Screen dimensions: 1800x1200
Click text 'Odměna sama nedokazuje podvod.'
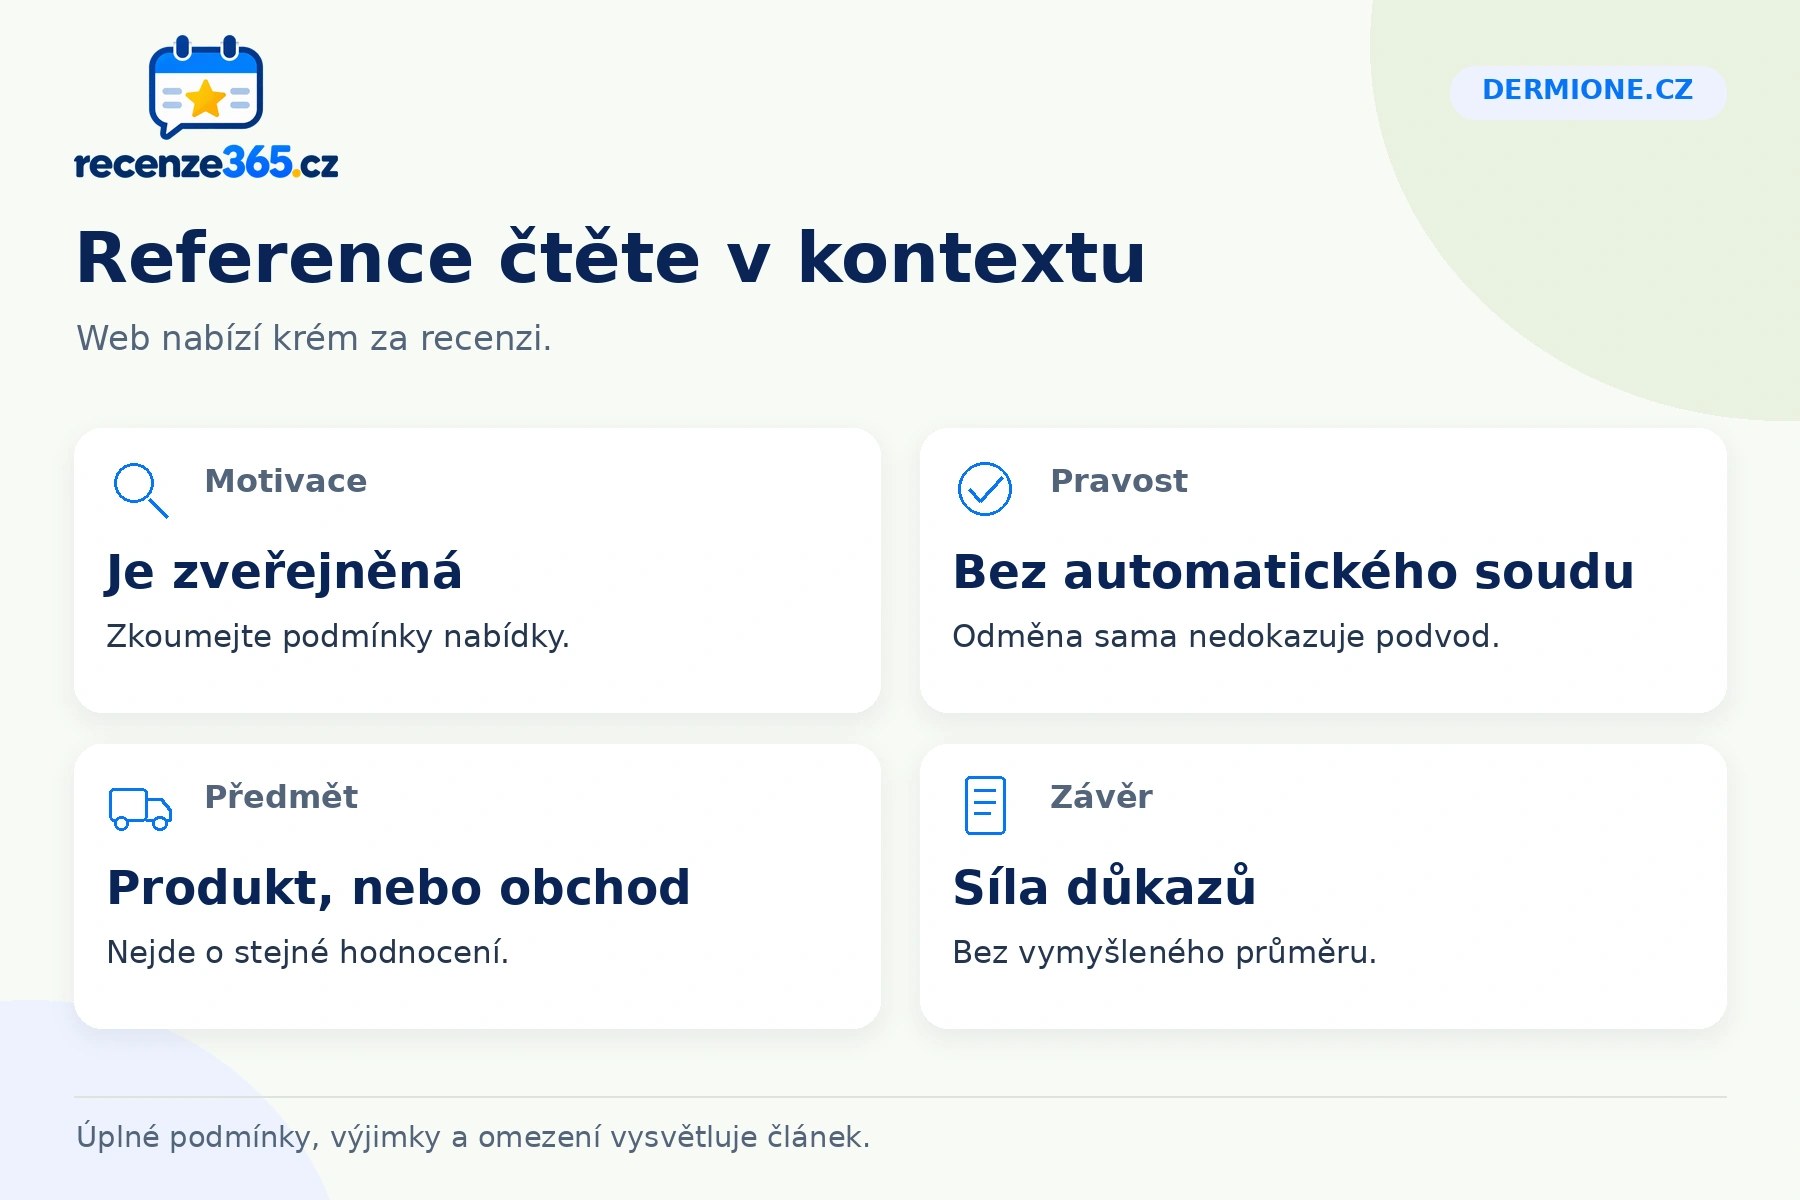click(1226, 636)
